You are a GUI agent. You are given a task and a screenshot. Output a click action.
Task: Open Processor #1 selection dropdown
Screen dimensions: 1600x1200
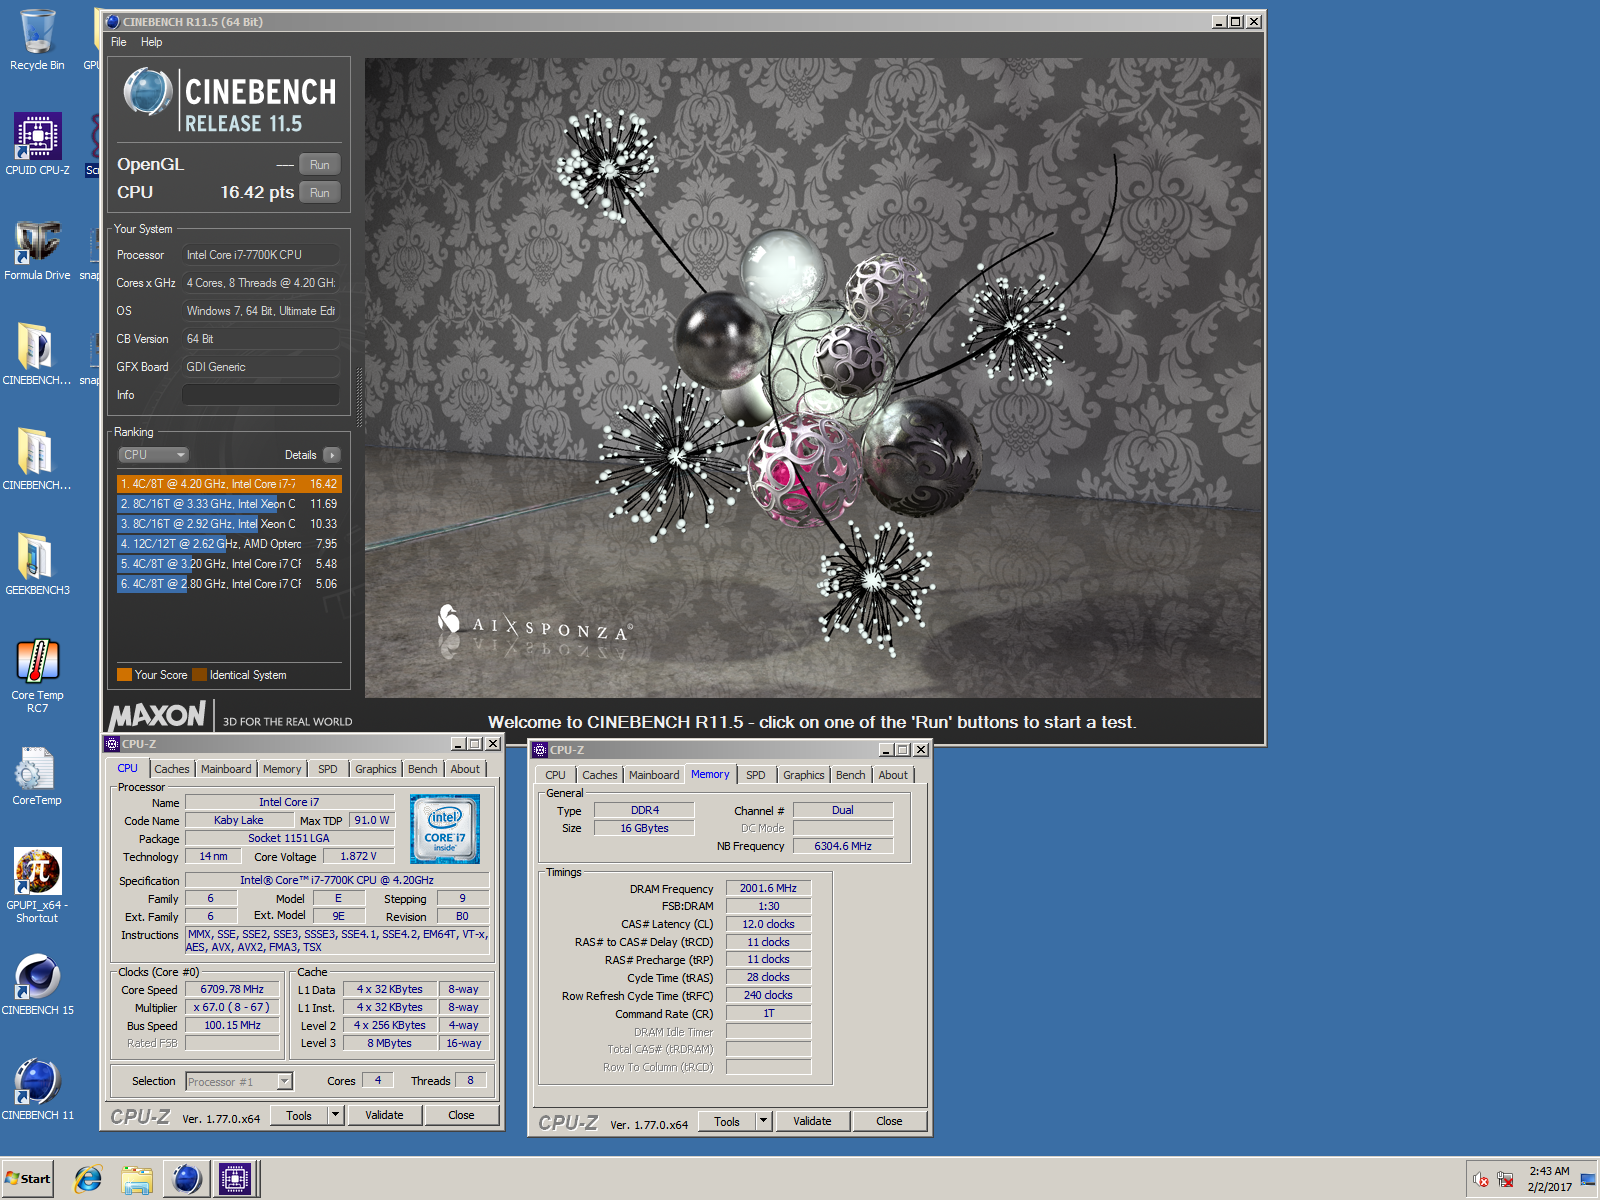(x=285, y=1081)
